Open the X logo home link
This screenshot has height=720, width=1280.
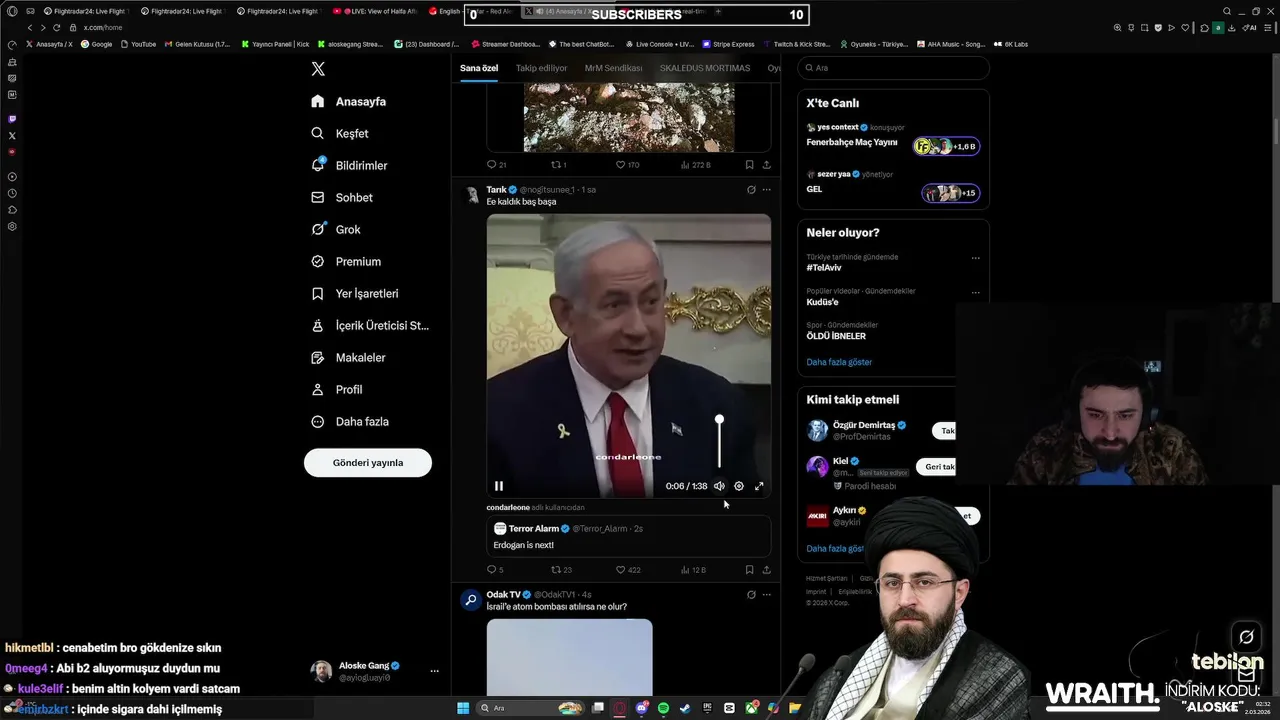318,69
